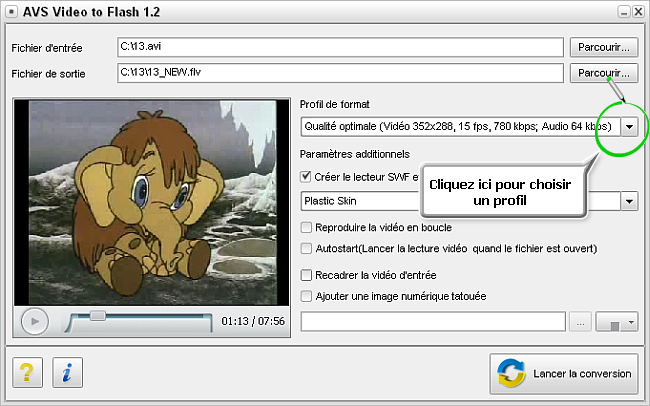Uncheck Créer le lecteur SWF checkbox
Screen dimensions: 650x406
pyautogui.click(x=306, y=177)
